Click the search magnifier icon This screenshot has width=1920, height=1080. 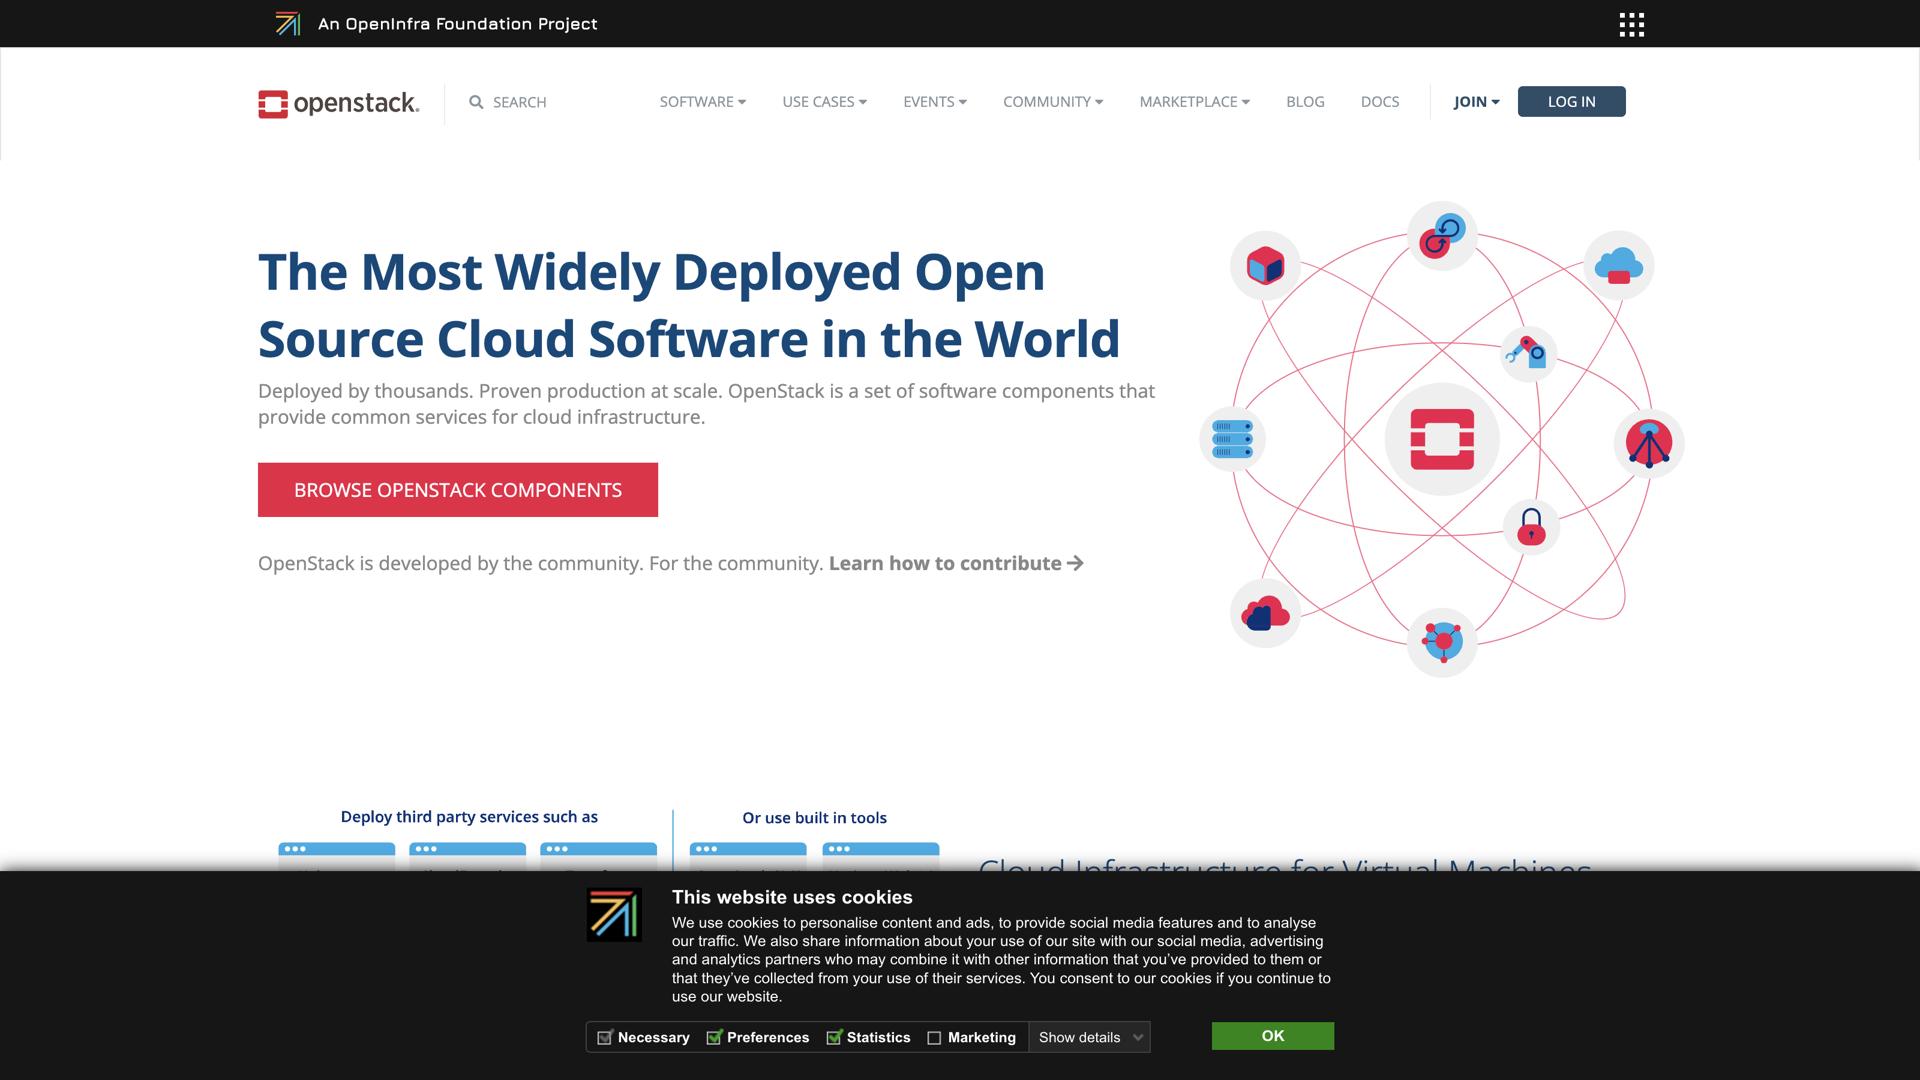[x=478, y=101]
